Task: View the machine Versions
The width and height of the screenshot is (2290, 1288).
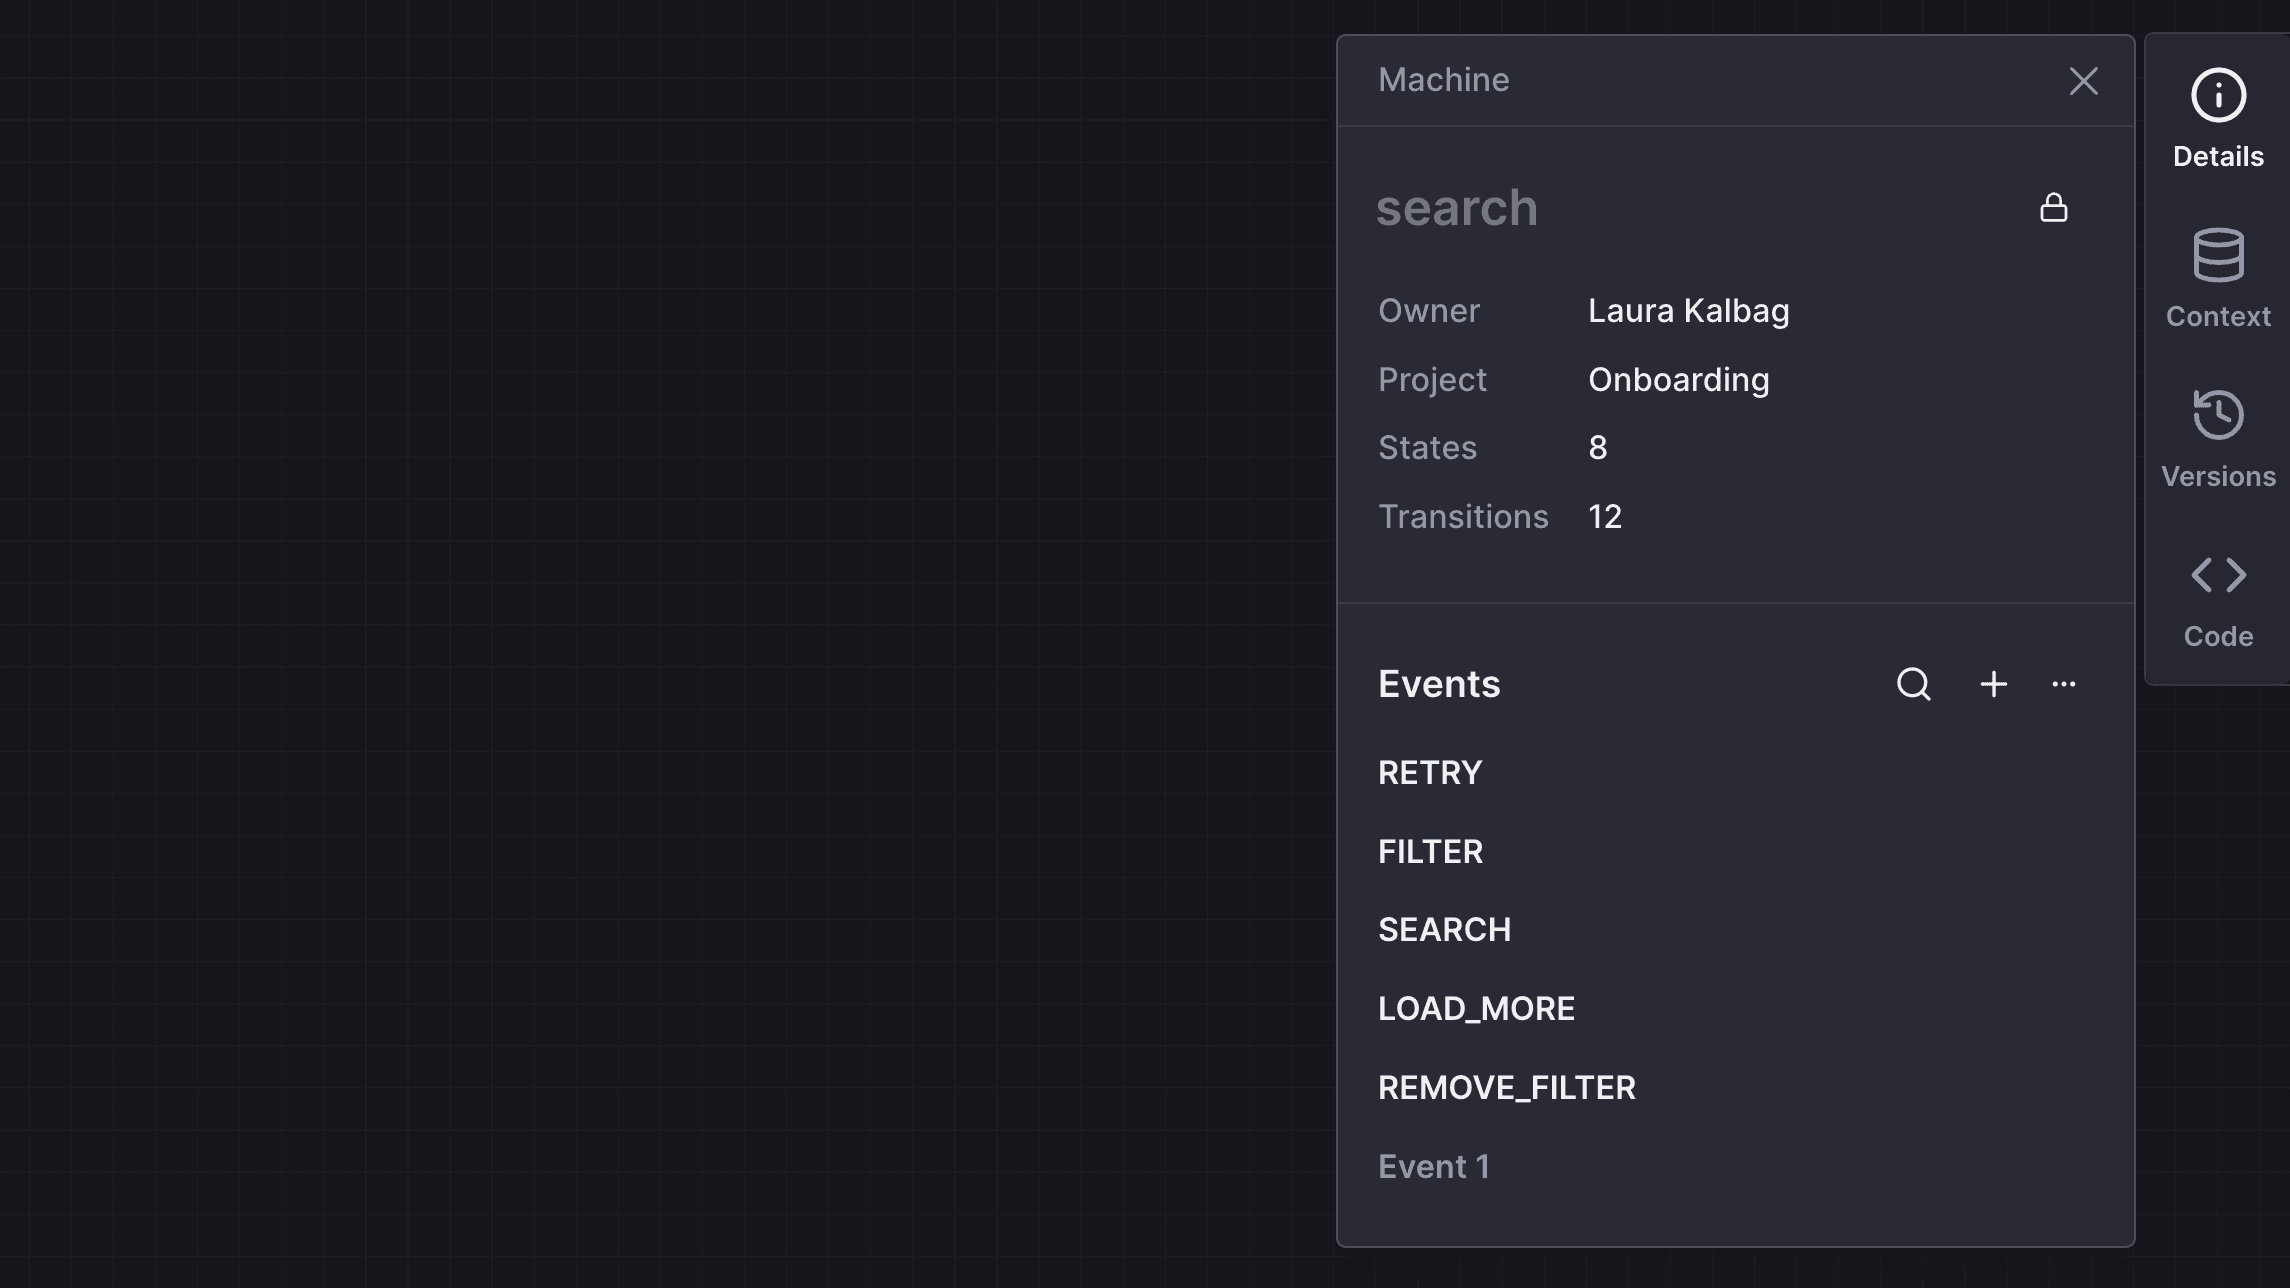Action: 2217,438
